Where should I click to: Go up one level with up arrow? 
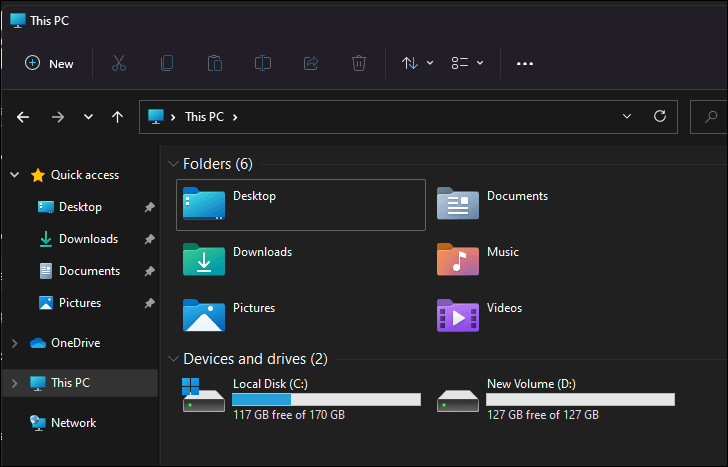tap(117, 117)
